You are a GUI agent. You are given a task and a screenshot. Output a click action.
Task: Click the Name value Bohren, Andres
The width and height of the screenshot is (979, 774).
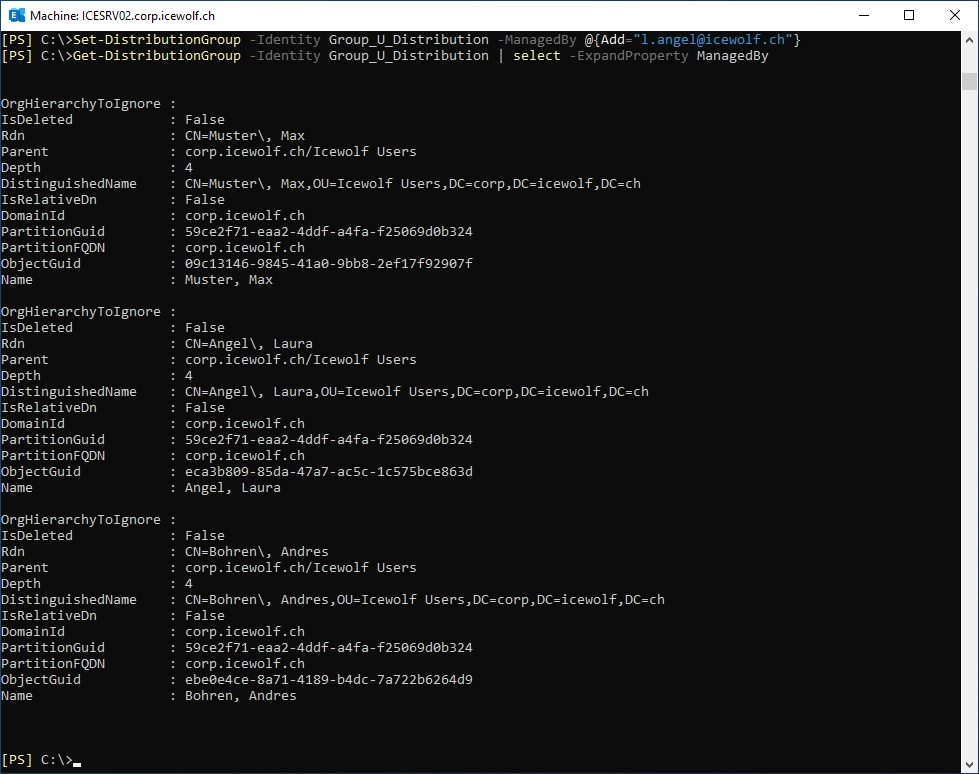point(240,696)
